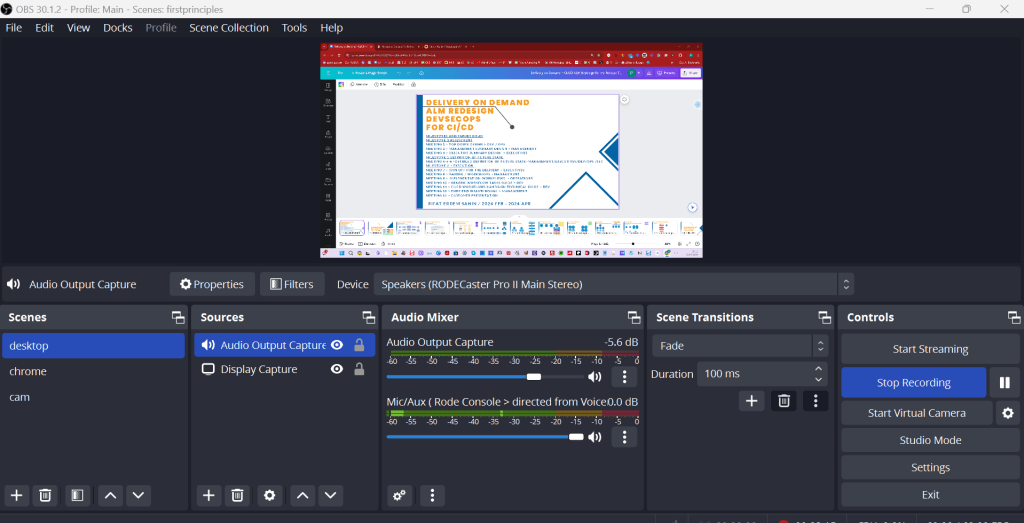Delete scene transition with trash icon
This screenshot has height=523, width=1024.
784,401
